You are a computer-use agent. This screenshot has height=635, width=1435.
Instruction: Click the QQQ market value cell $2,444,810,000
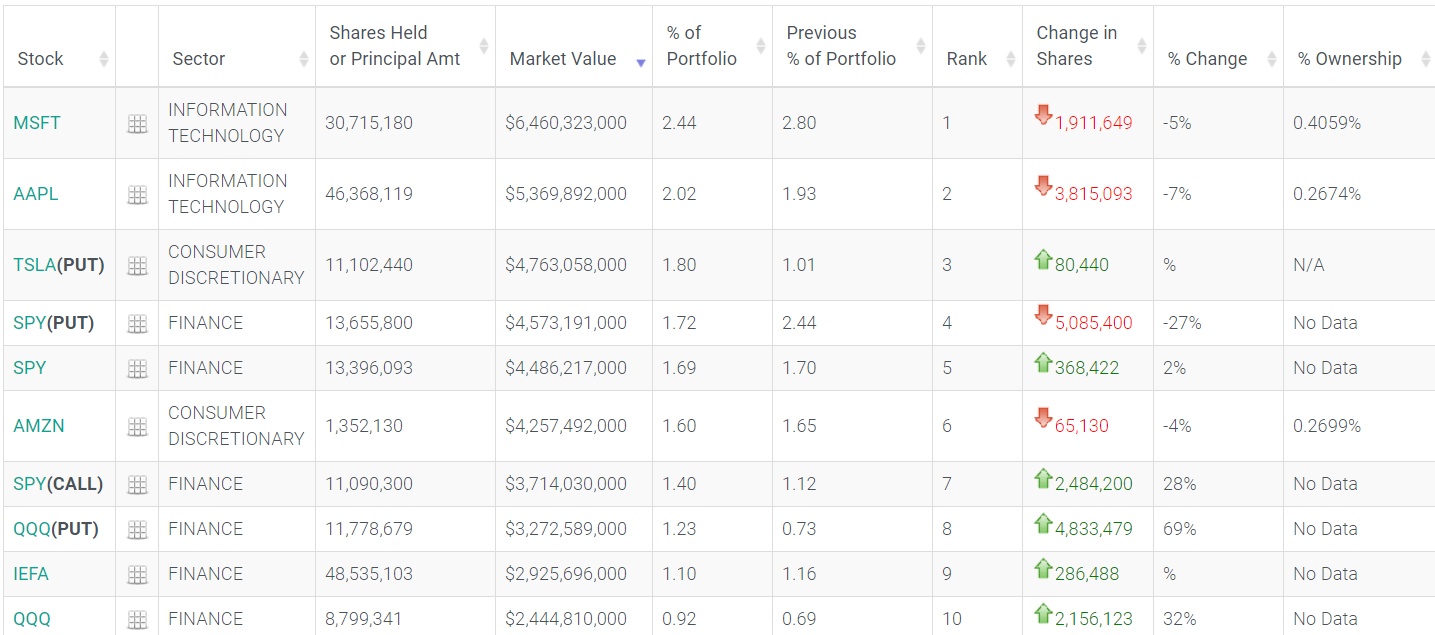click(x=566, y=619)
